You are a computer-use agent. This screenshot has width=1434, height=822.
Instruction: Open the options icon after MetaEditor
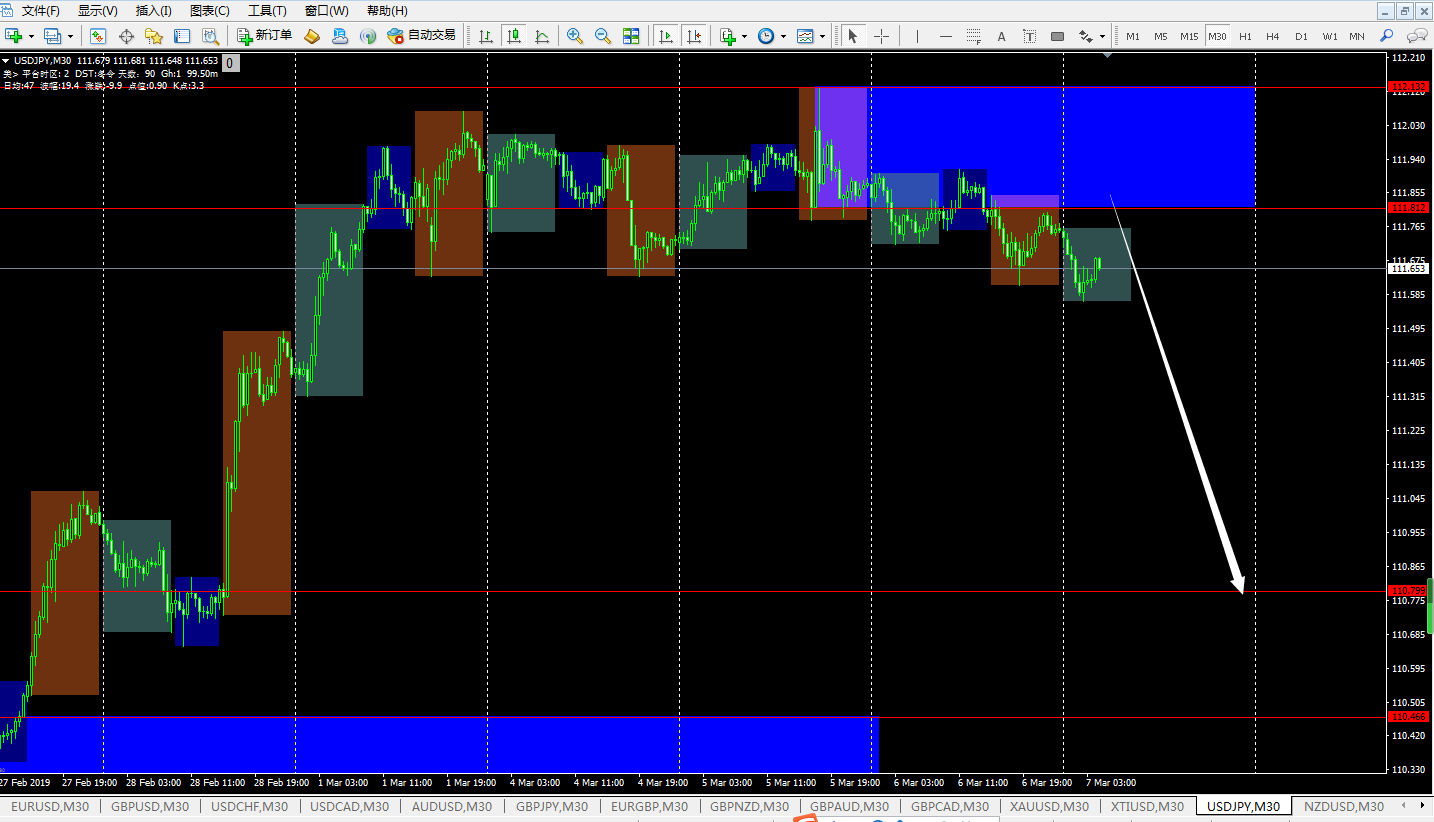(340, 36)
